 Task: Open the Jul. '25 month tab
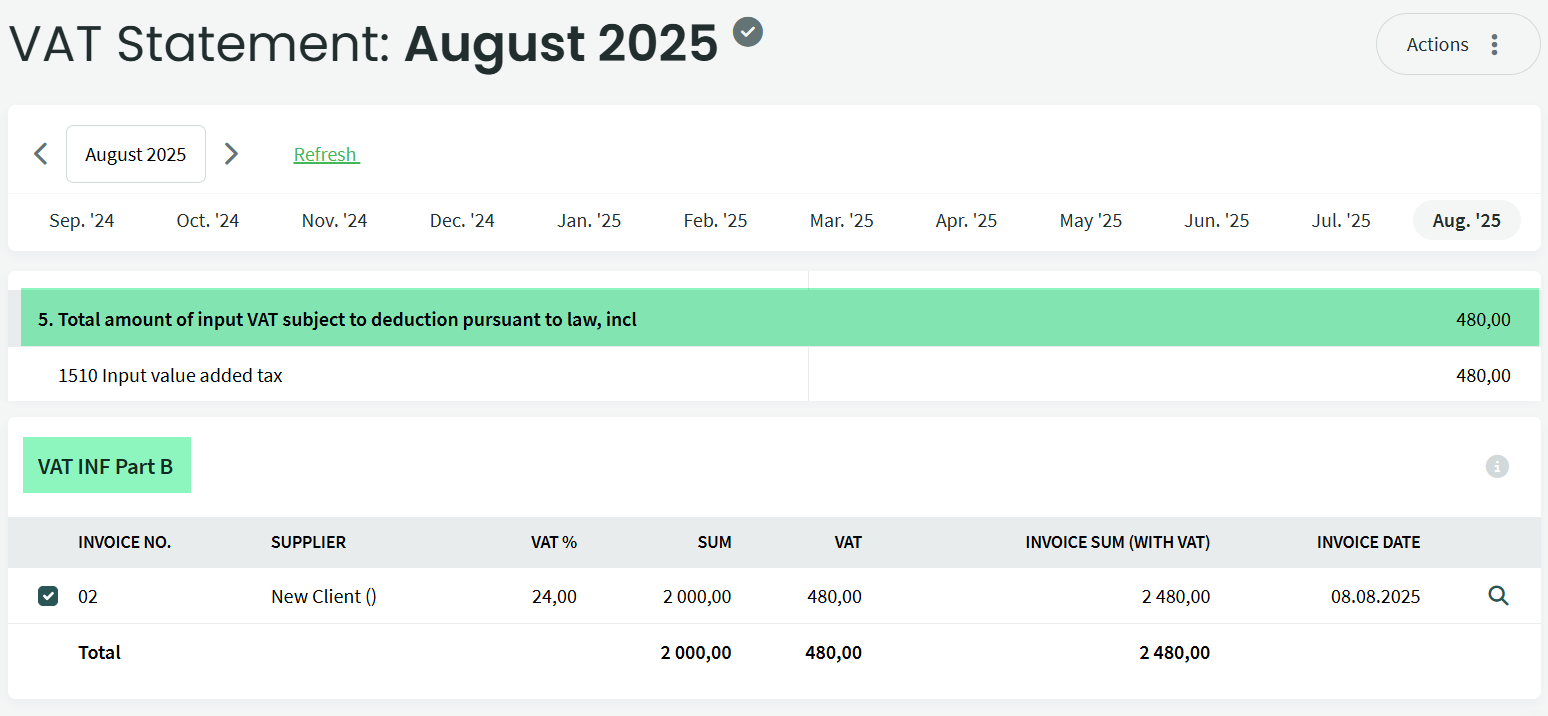[1341, 221]
